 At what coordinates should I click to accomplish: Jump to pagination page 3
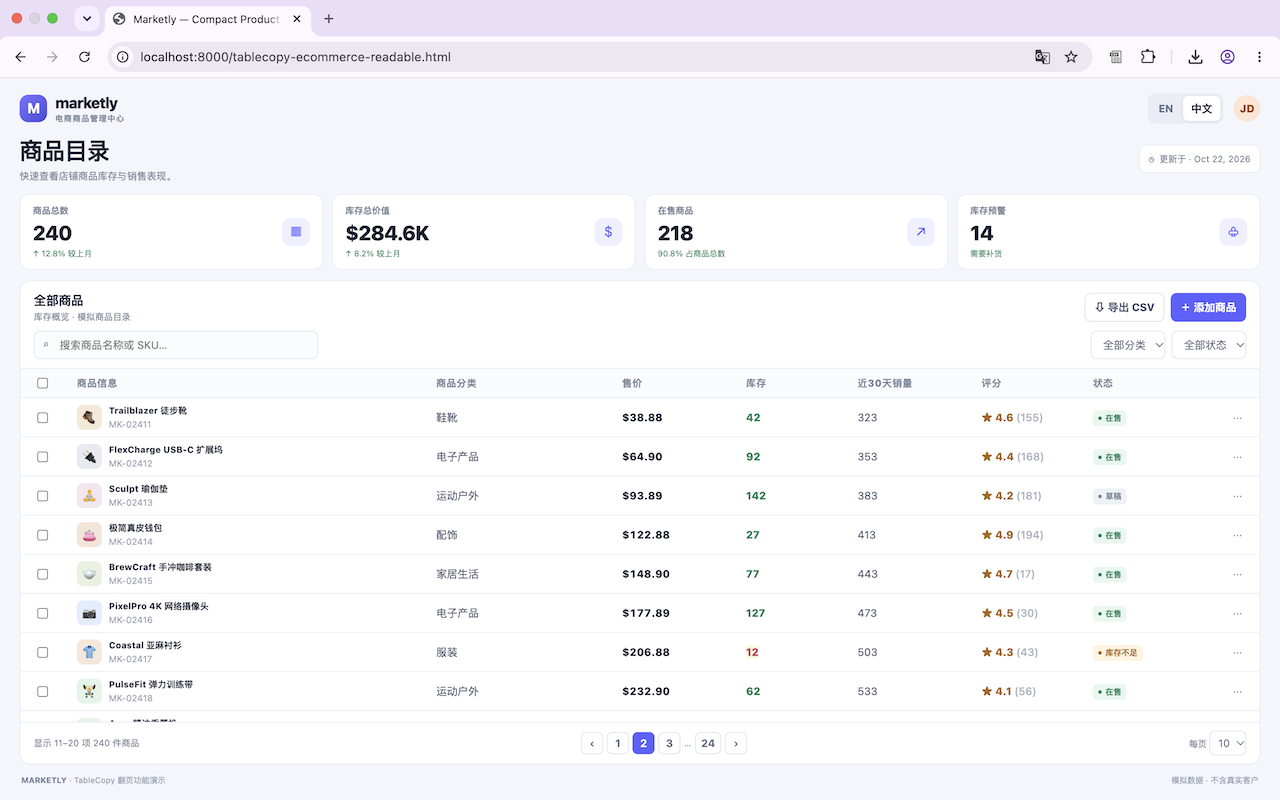pyautogui.click(x=670, y=743)
